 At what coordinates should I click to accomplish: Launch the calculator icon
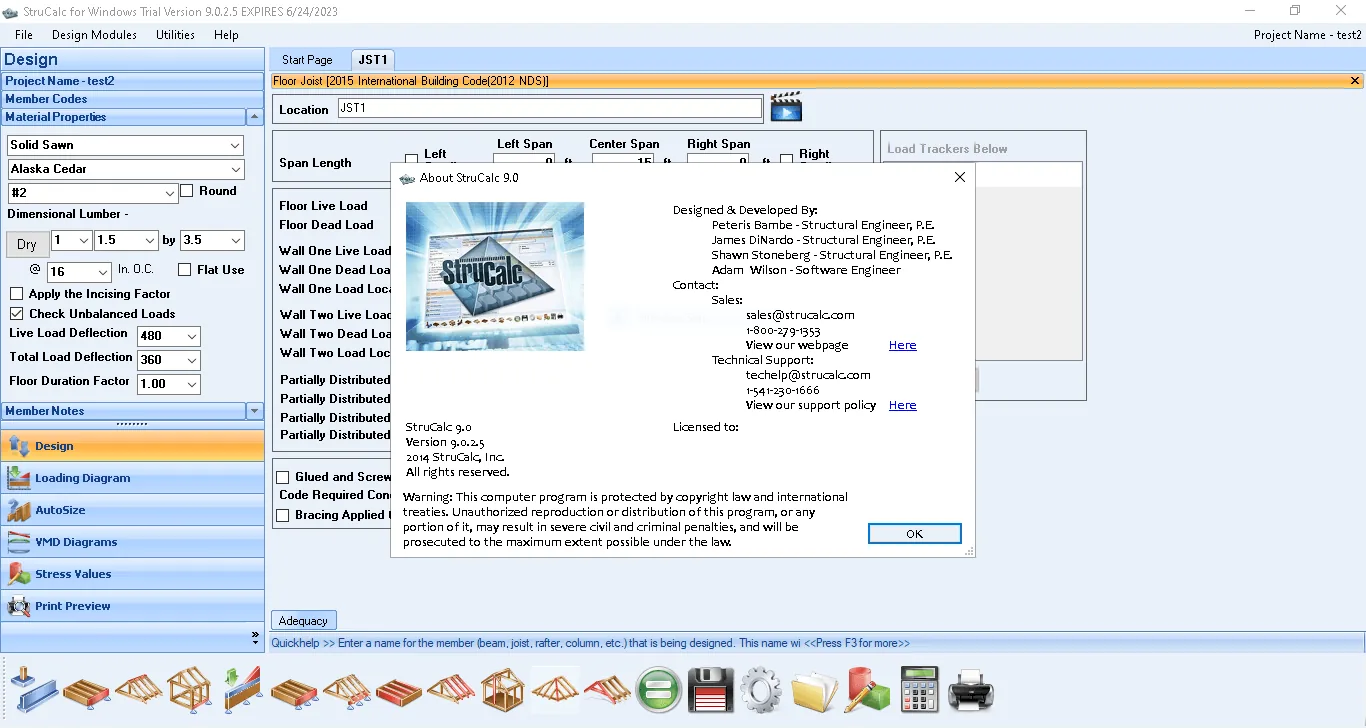click(918, 690)
